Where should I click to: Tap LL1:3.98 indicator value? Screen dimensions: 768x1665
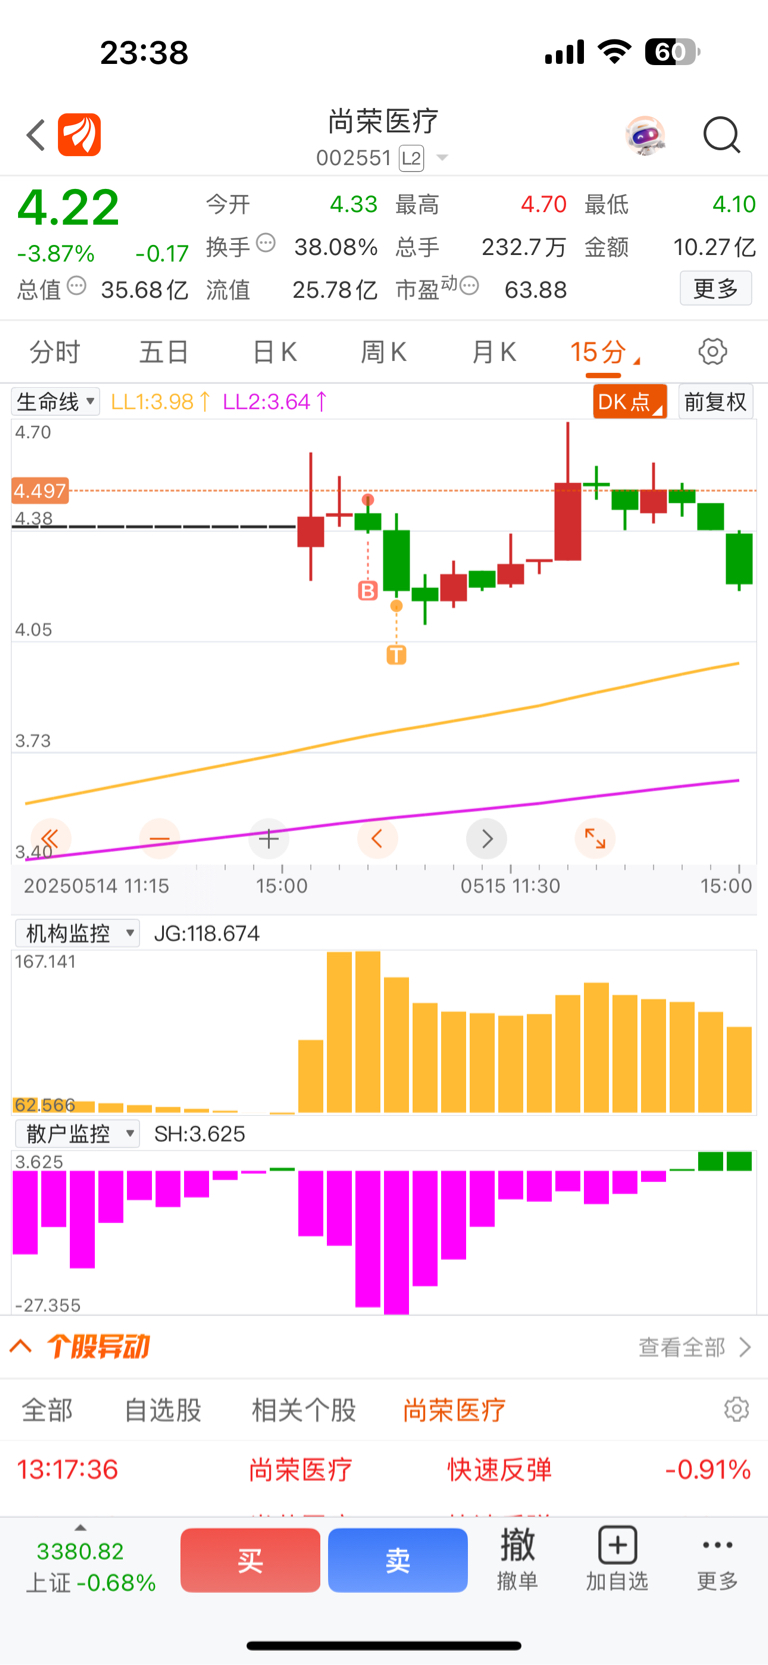160,402
